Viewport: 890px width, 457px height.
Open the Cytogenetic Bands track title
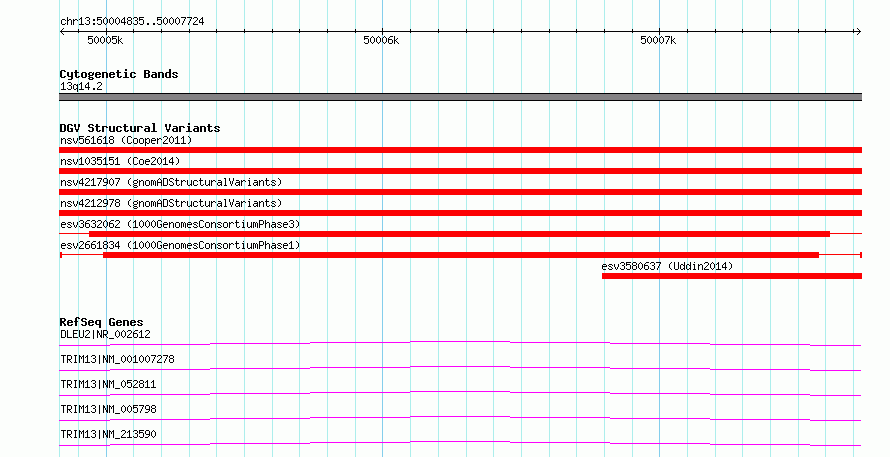(119, 74)
